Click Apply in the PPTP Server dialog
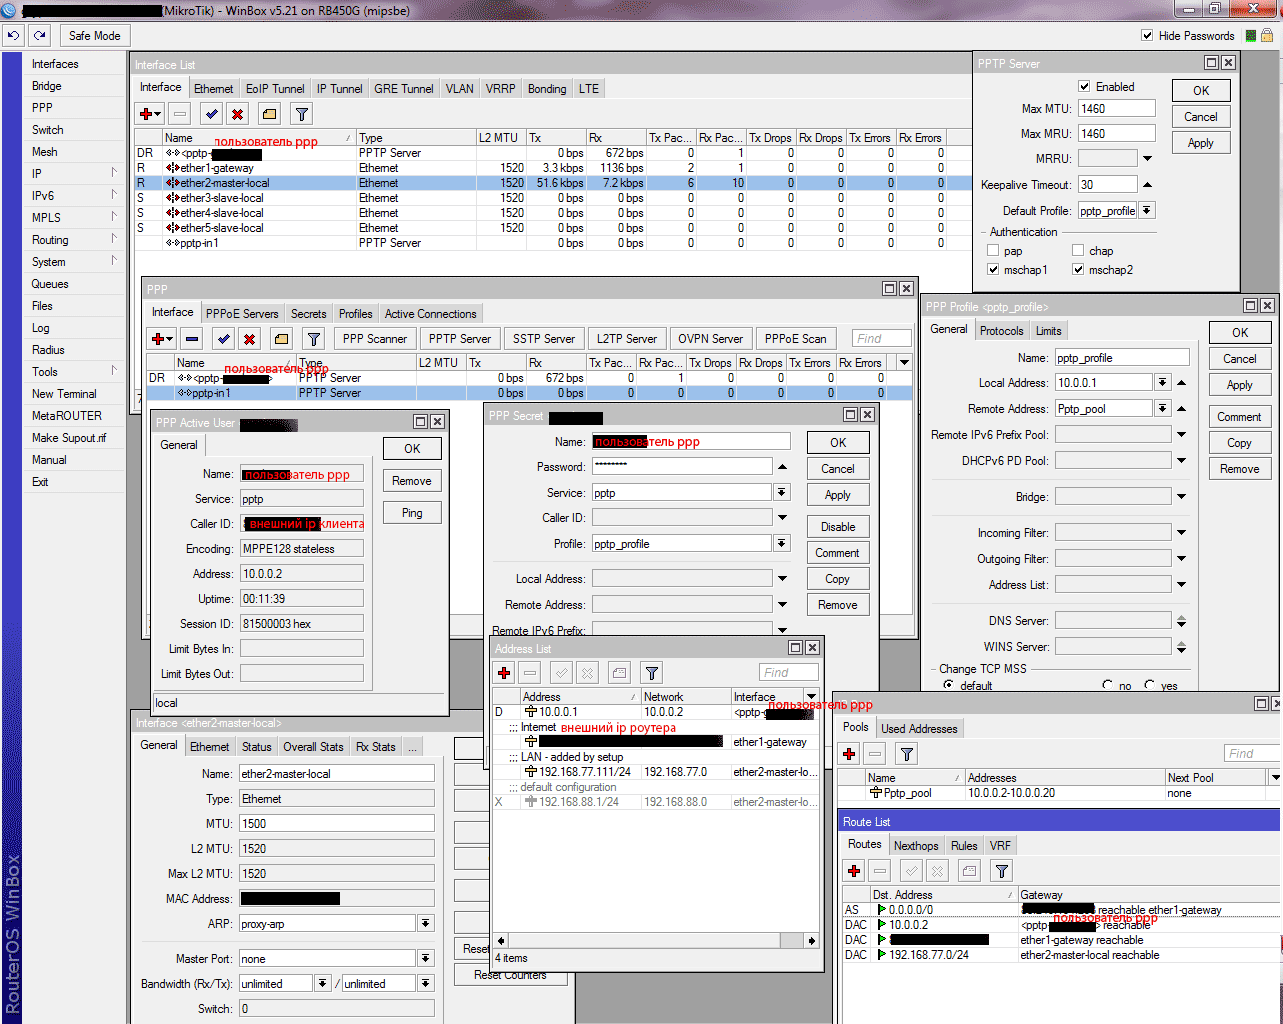1283x1024 pixels. point(1201,143)
